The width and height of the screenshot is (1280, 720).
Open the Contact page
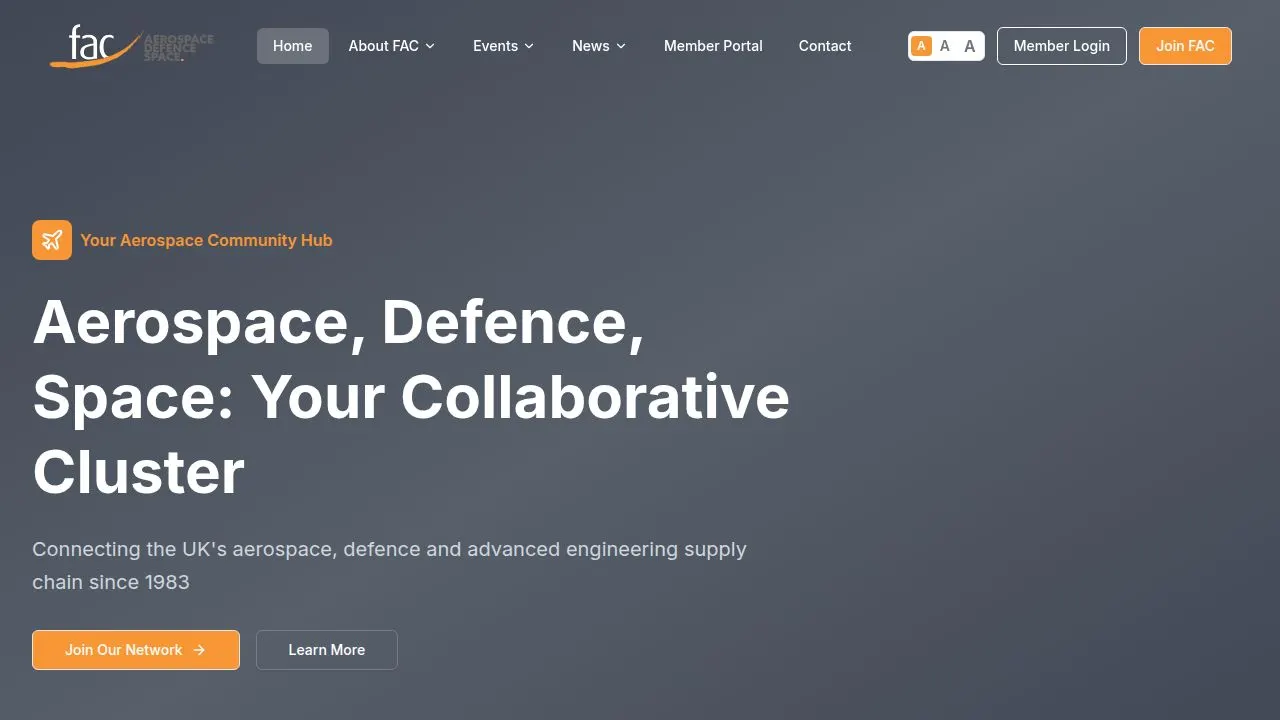(x=825, y=46)
